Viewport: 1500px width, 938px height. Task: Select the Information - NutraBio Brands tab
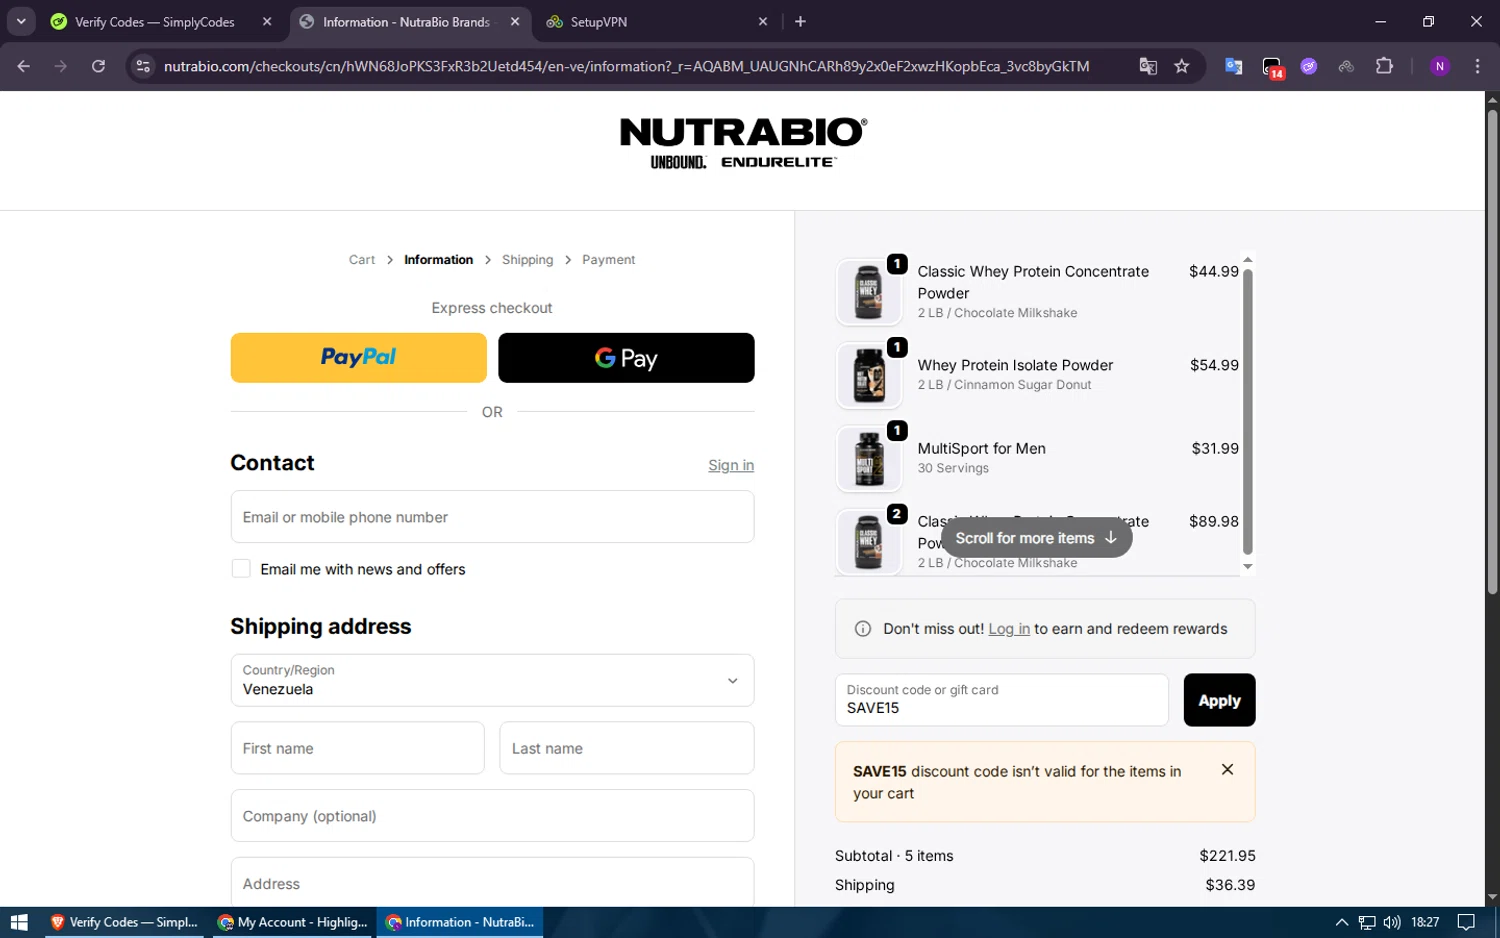[406, 21]
